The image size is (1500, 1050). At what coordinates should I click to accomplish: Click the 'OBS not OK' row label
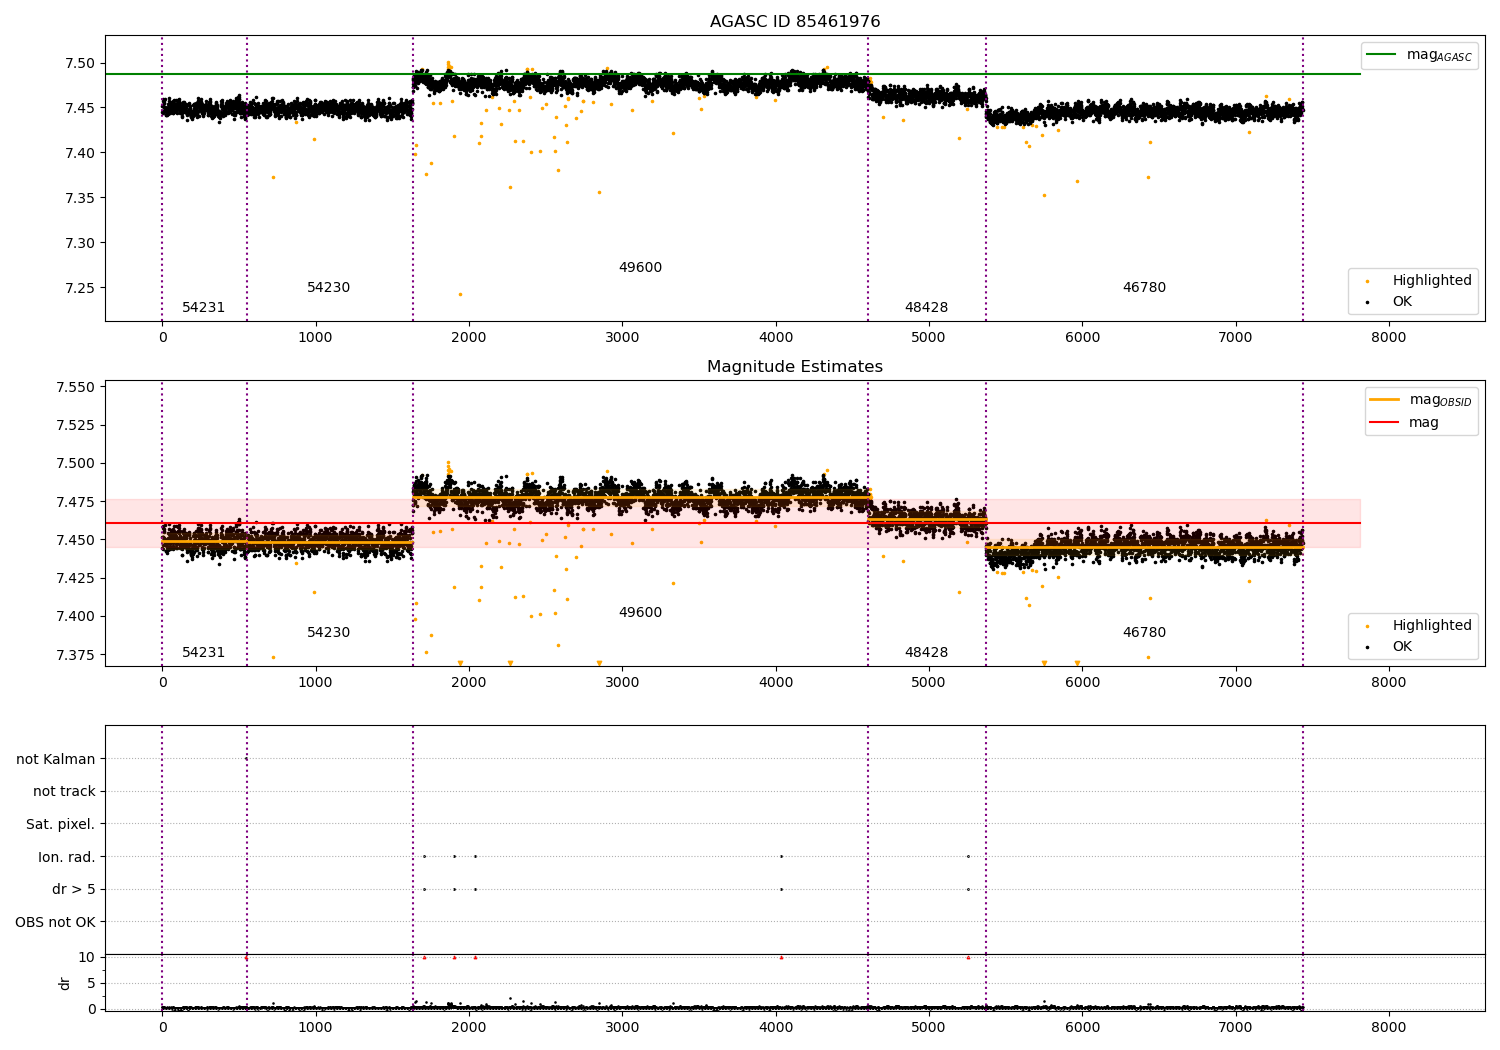(56, 922)
